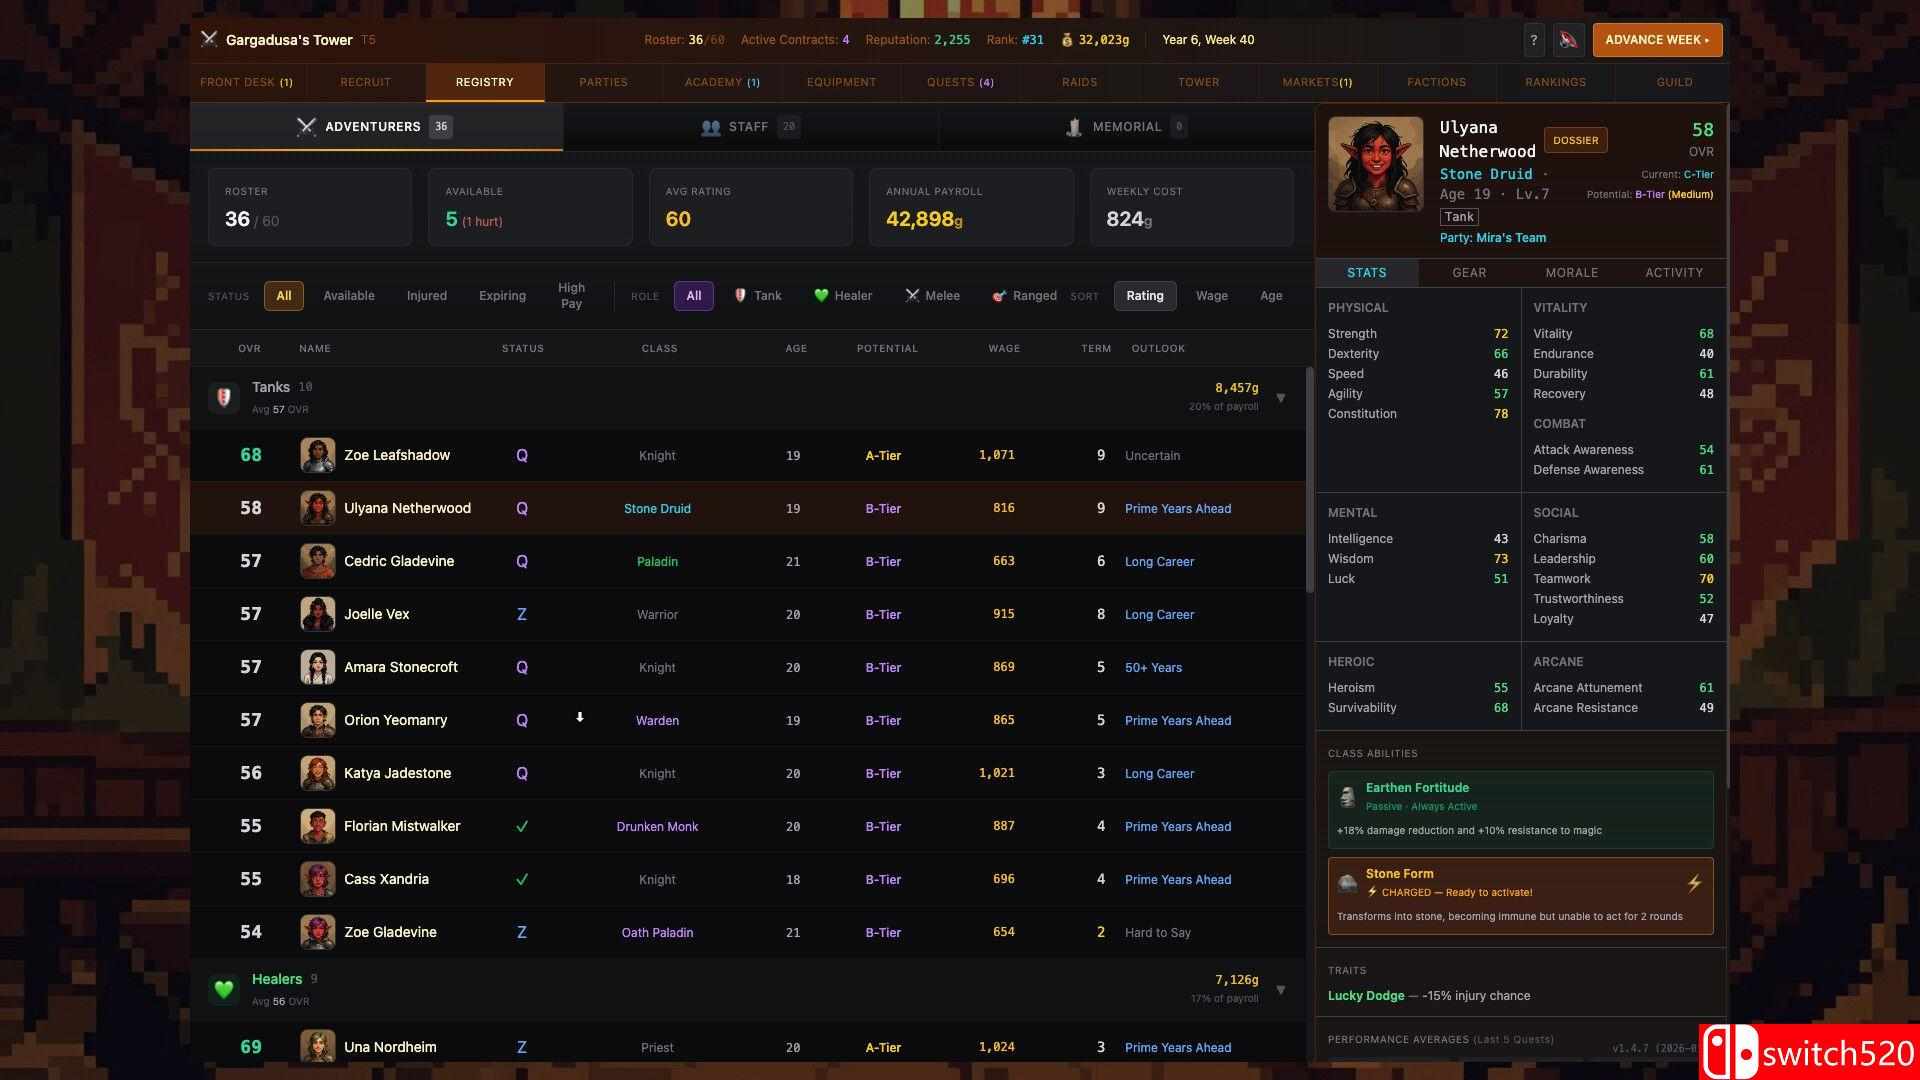Click the ADVANCE WEEK button
The image size is (1920, 1080).
[1657, 40]
